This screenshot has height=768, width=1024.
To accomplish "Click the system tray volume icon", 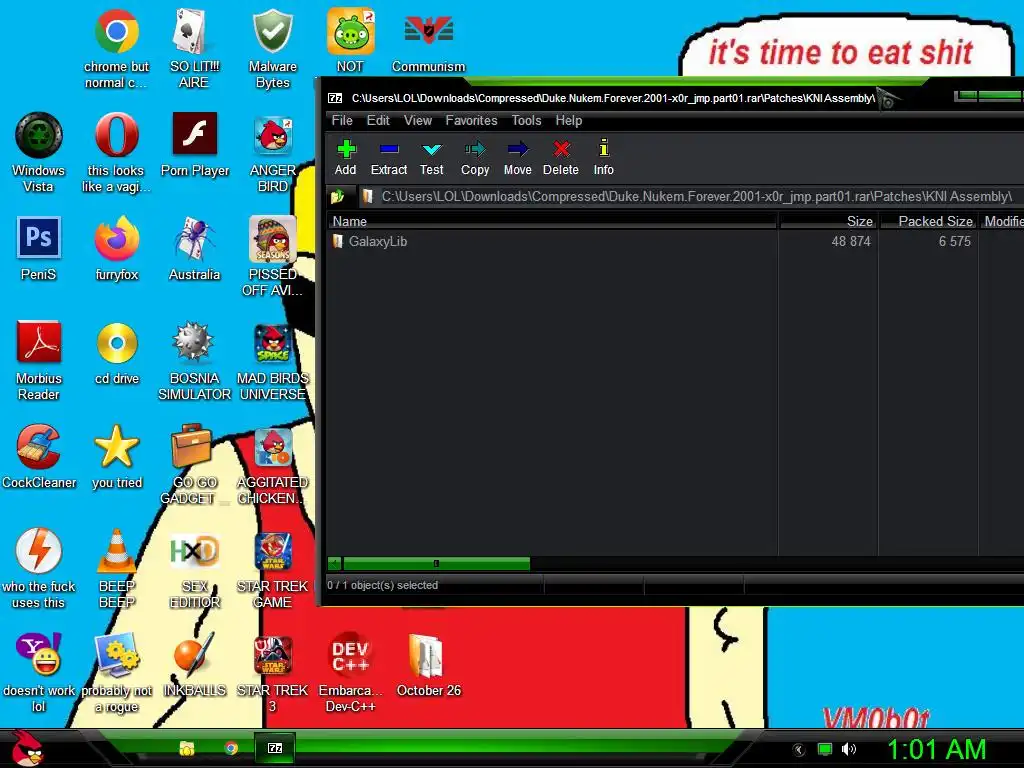I will 849,749.
